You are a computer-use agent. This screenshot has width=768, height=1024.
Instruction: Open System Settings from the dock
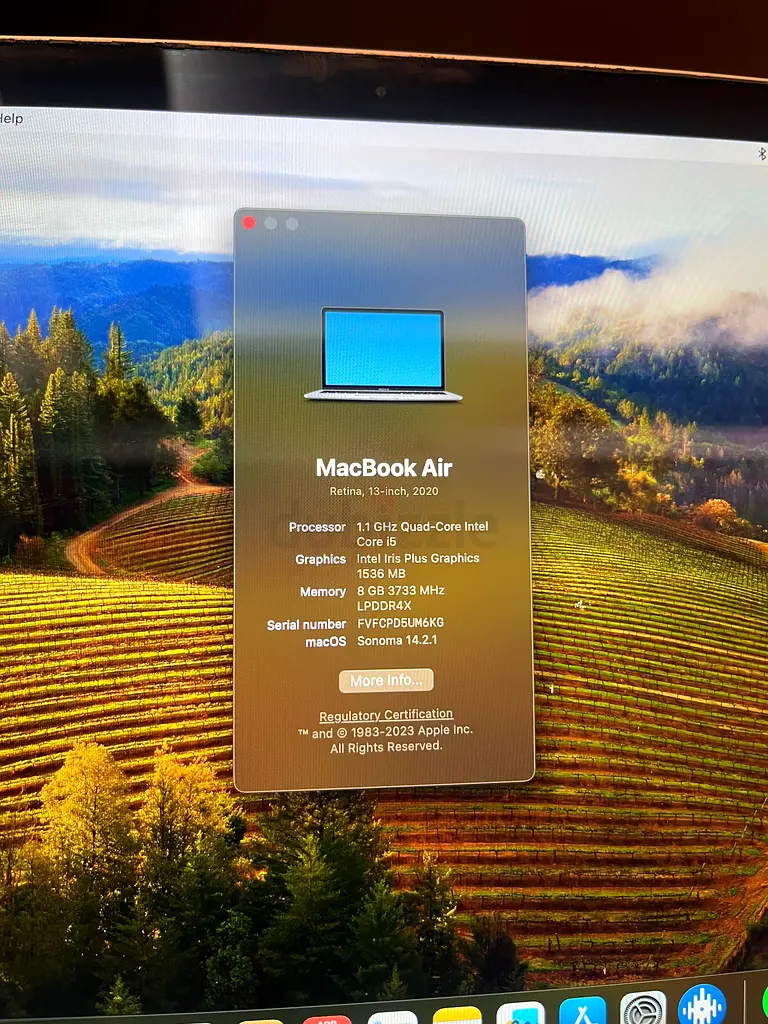coord(643,1008)
